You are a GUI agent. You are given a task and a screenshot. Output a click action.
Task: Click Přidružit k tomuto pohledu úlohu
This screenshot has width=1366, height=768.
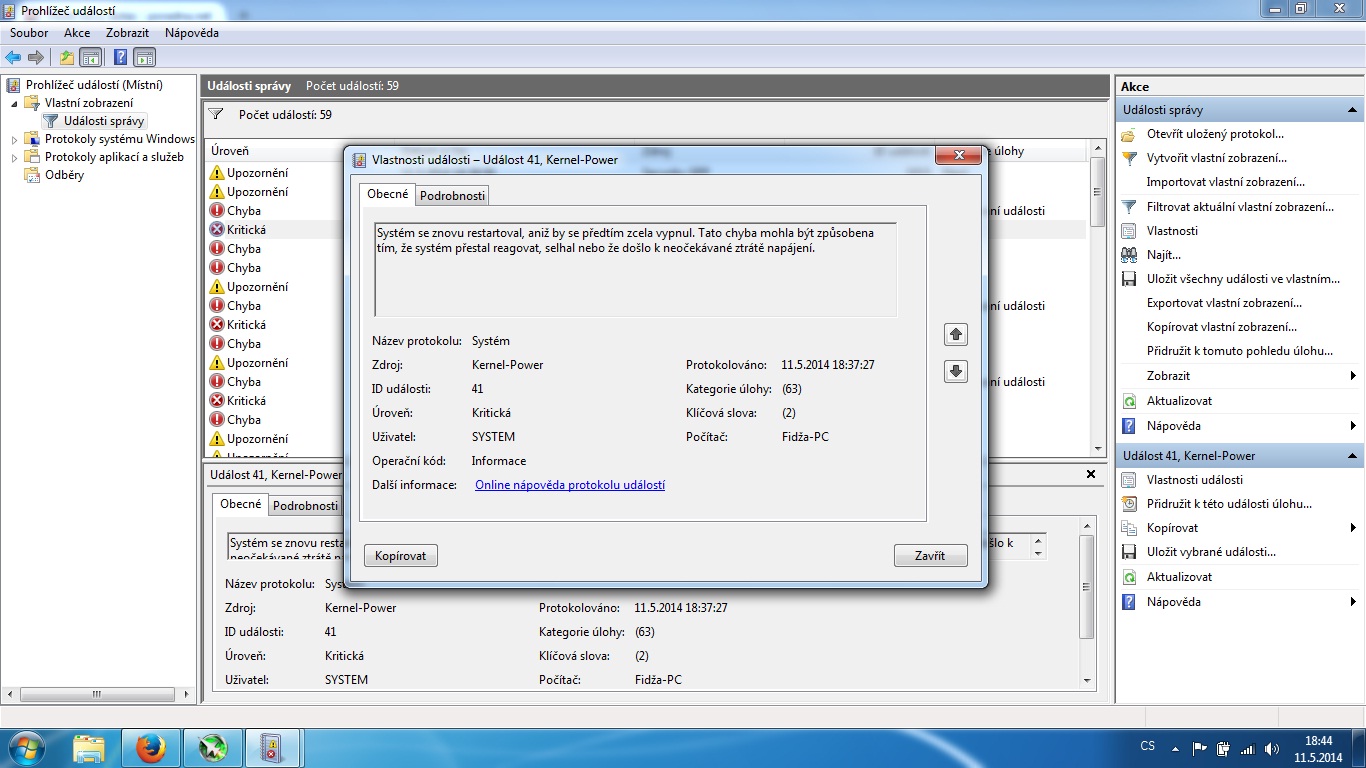1240,351
